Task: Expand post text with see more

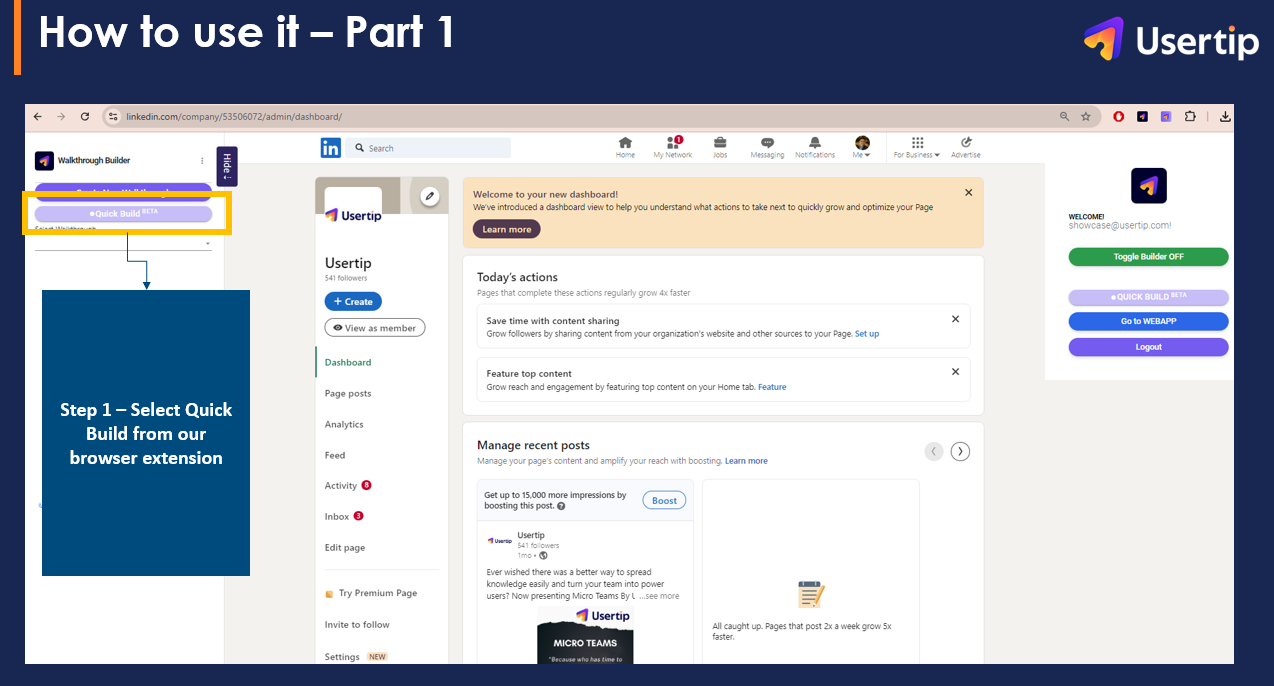Action: tap(660, 596)
